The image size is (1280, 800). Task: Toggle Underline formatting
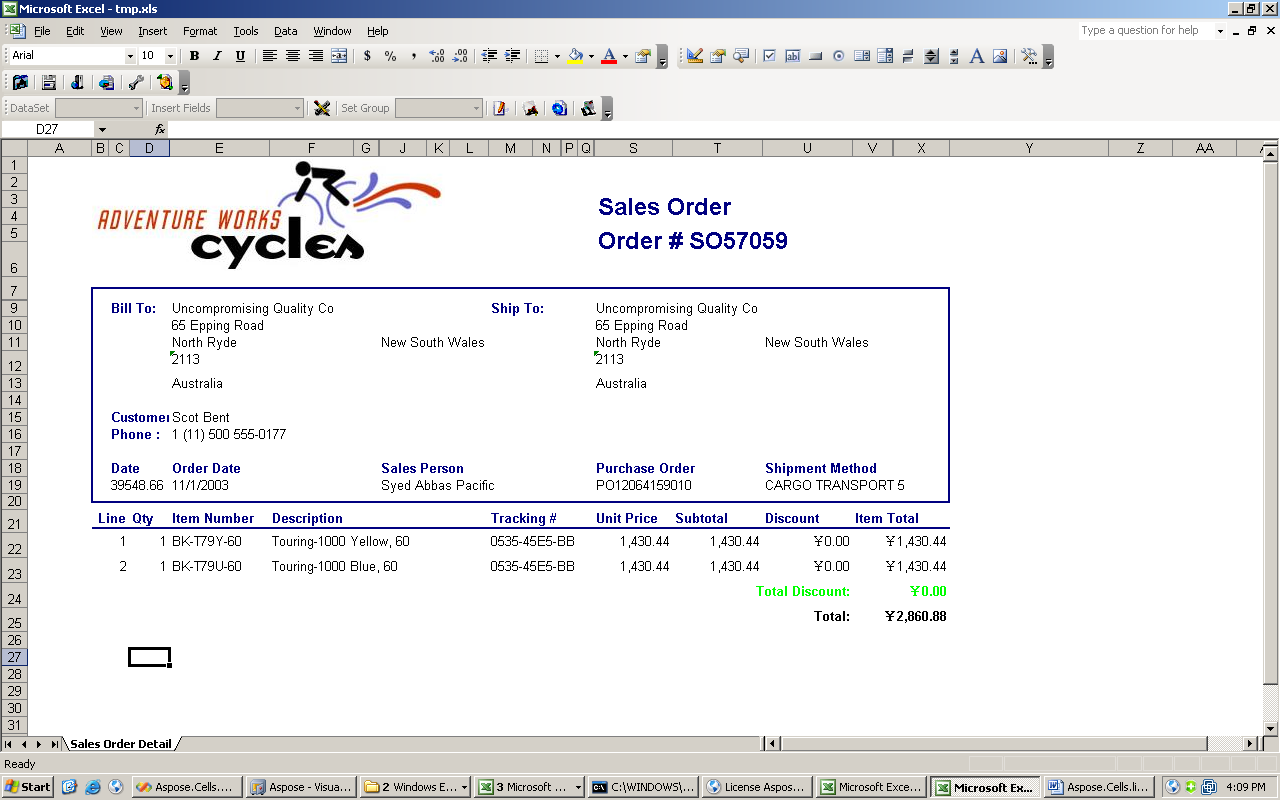240,56
